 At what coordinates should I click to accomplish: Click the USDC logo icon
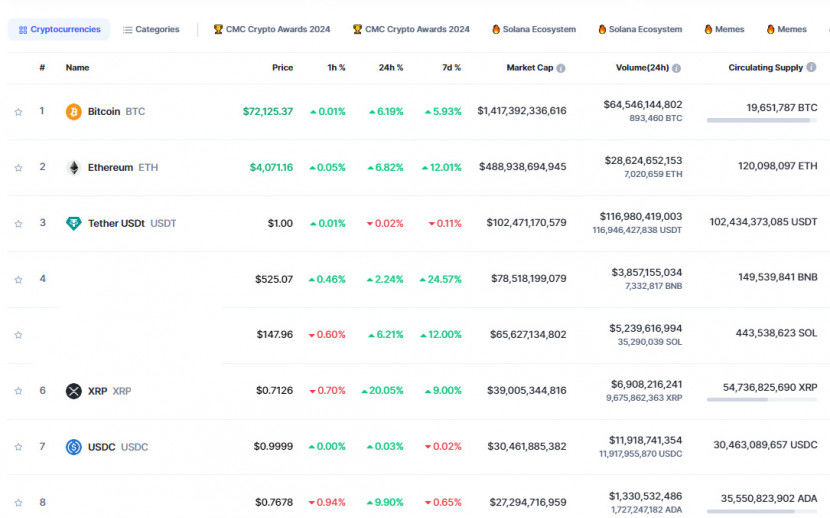pyautogui.click(x=74, y=447)
